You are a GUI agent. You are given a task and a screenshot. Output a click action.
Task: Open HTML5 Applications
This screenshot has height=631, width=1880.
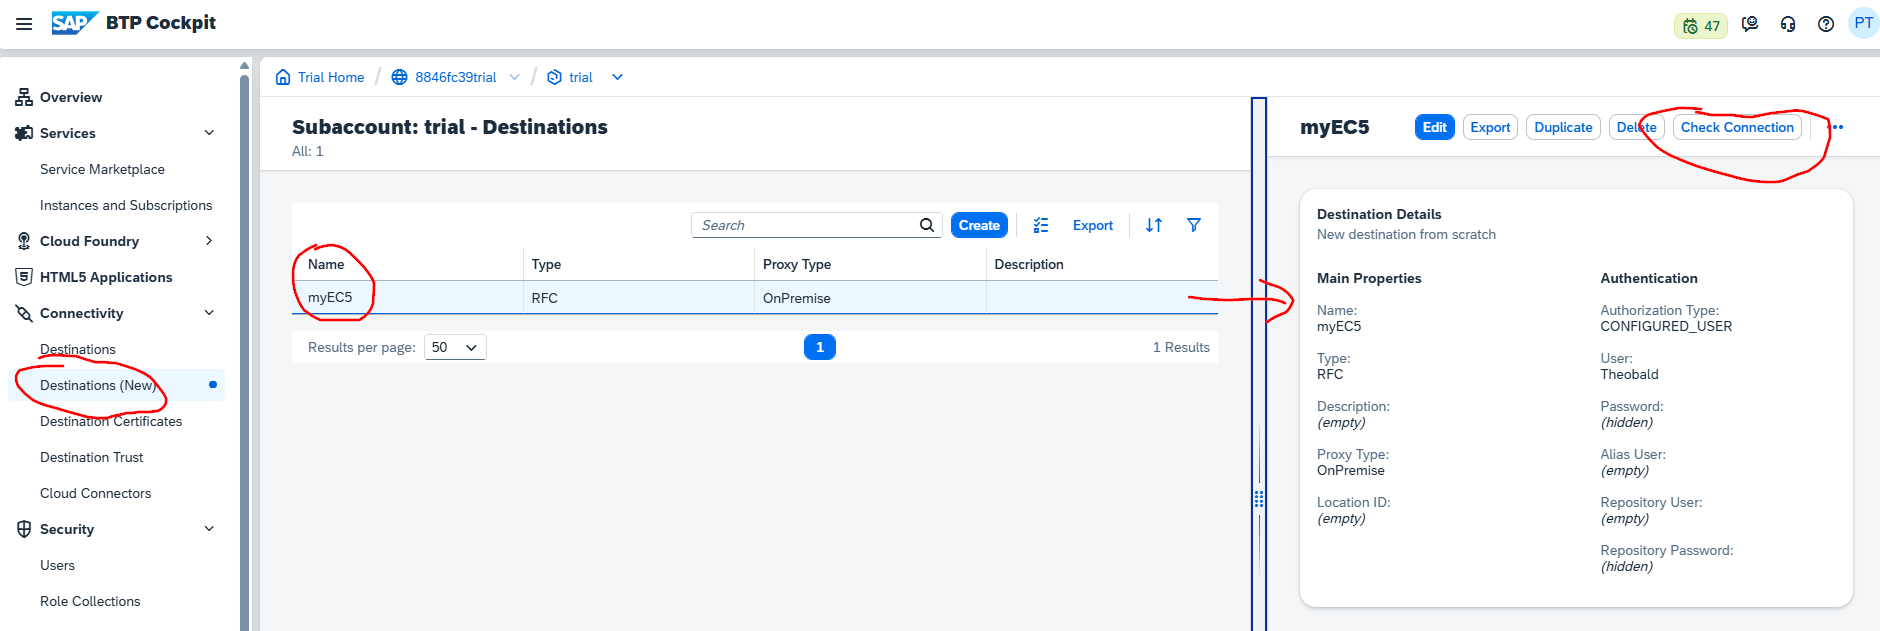point(106,277)
